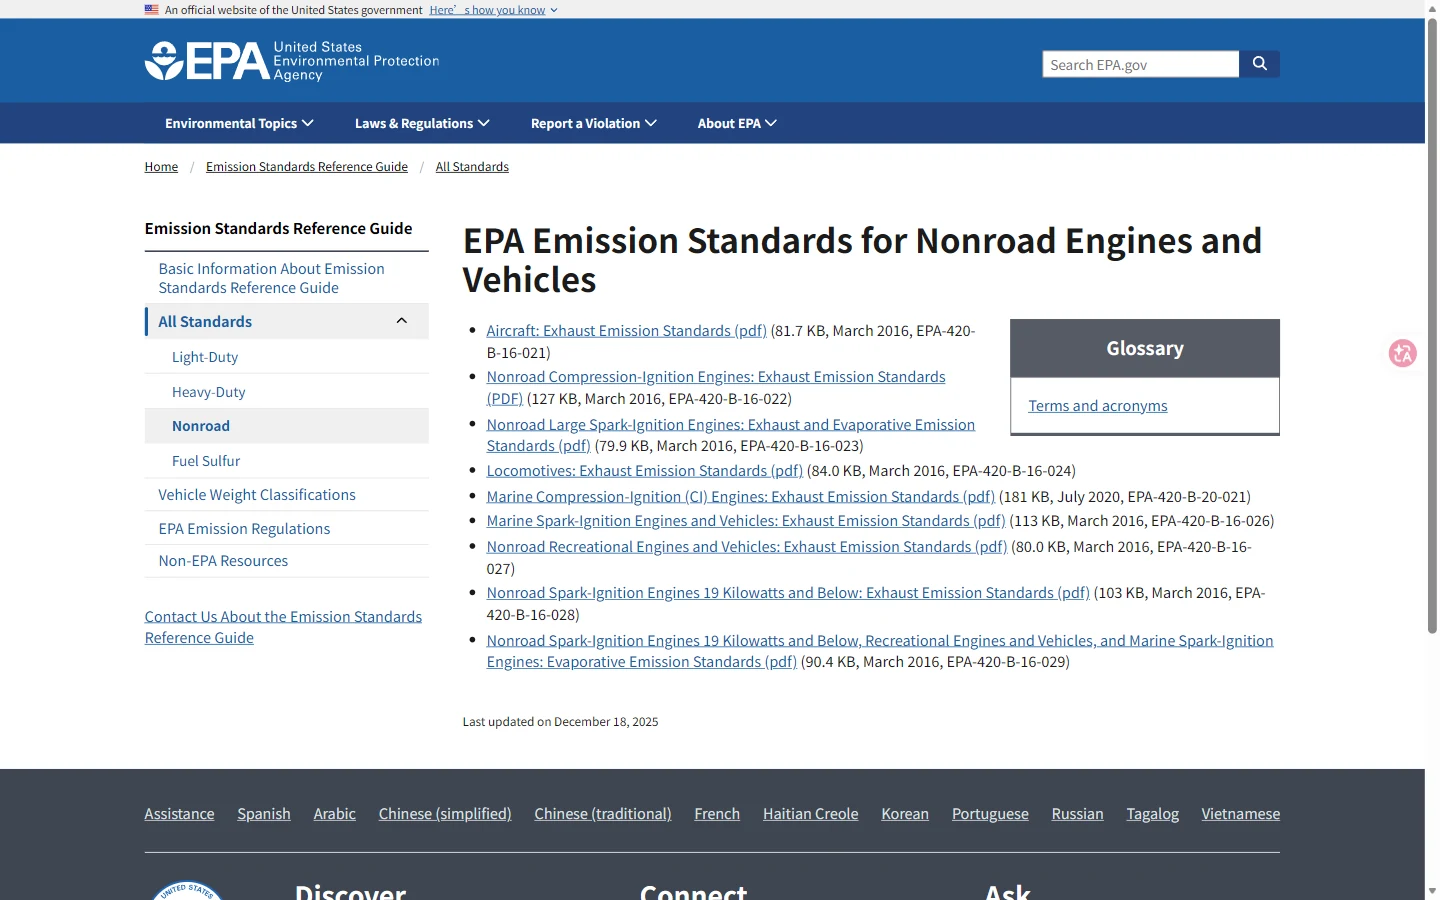Viewport: 1440px width, 900px height.
Task: Open Evaporative Emission Standards pdf link
Action: coord(880,651)
